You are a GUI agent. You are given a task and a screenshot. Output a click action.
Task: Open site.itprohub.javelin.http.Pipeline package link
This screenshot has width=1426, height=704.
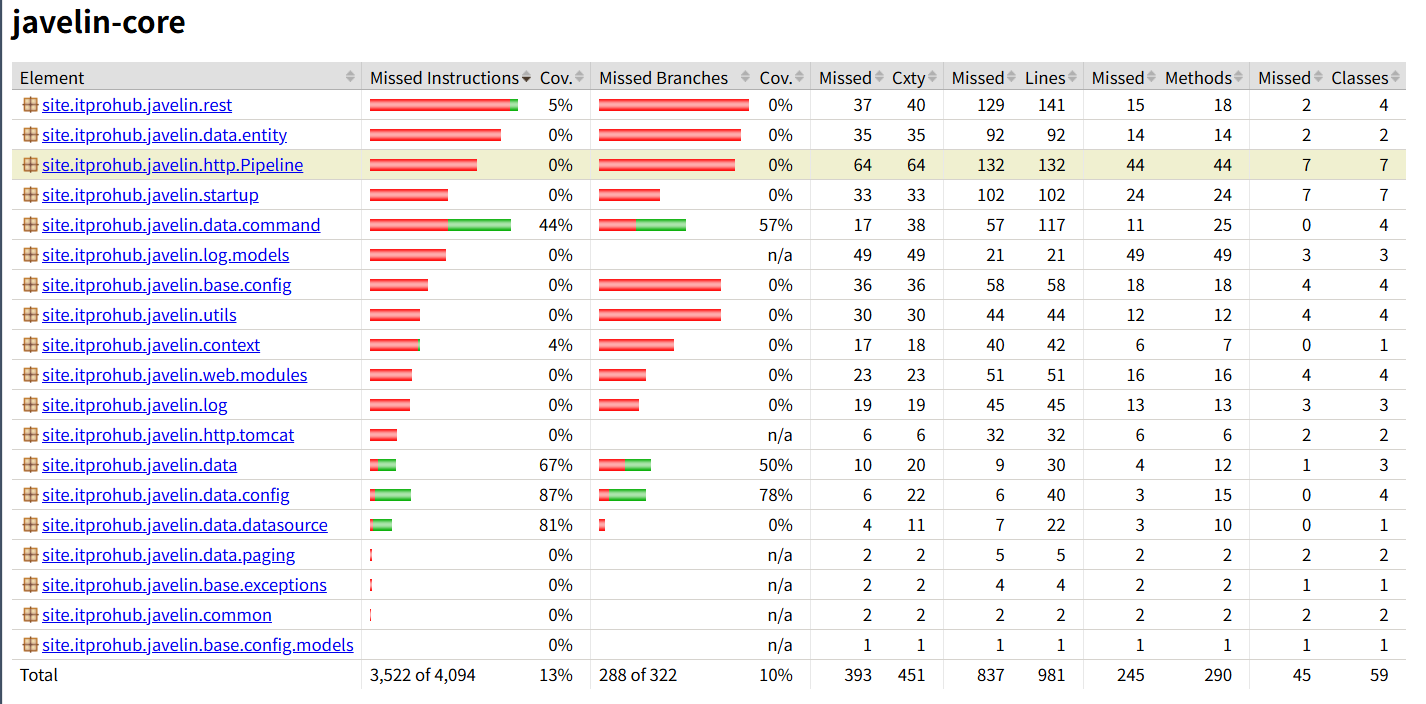coord(172,165)
